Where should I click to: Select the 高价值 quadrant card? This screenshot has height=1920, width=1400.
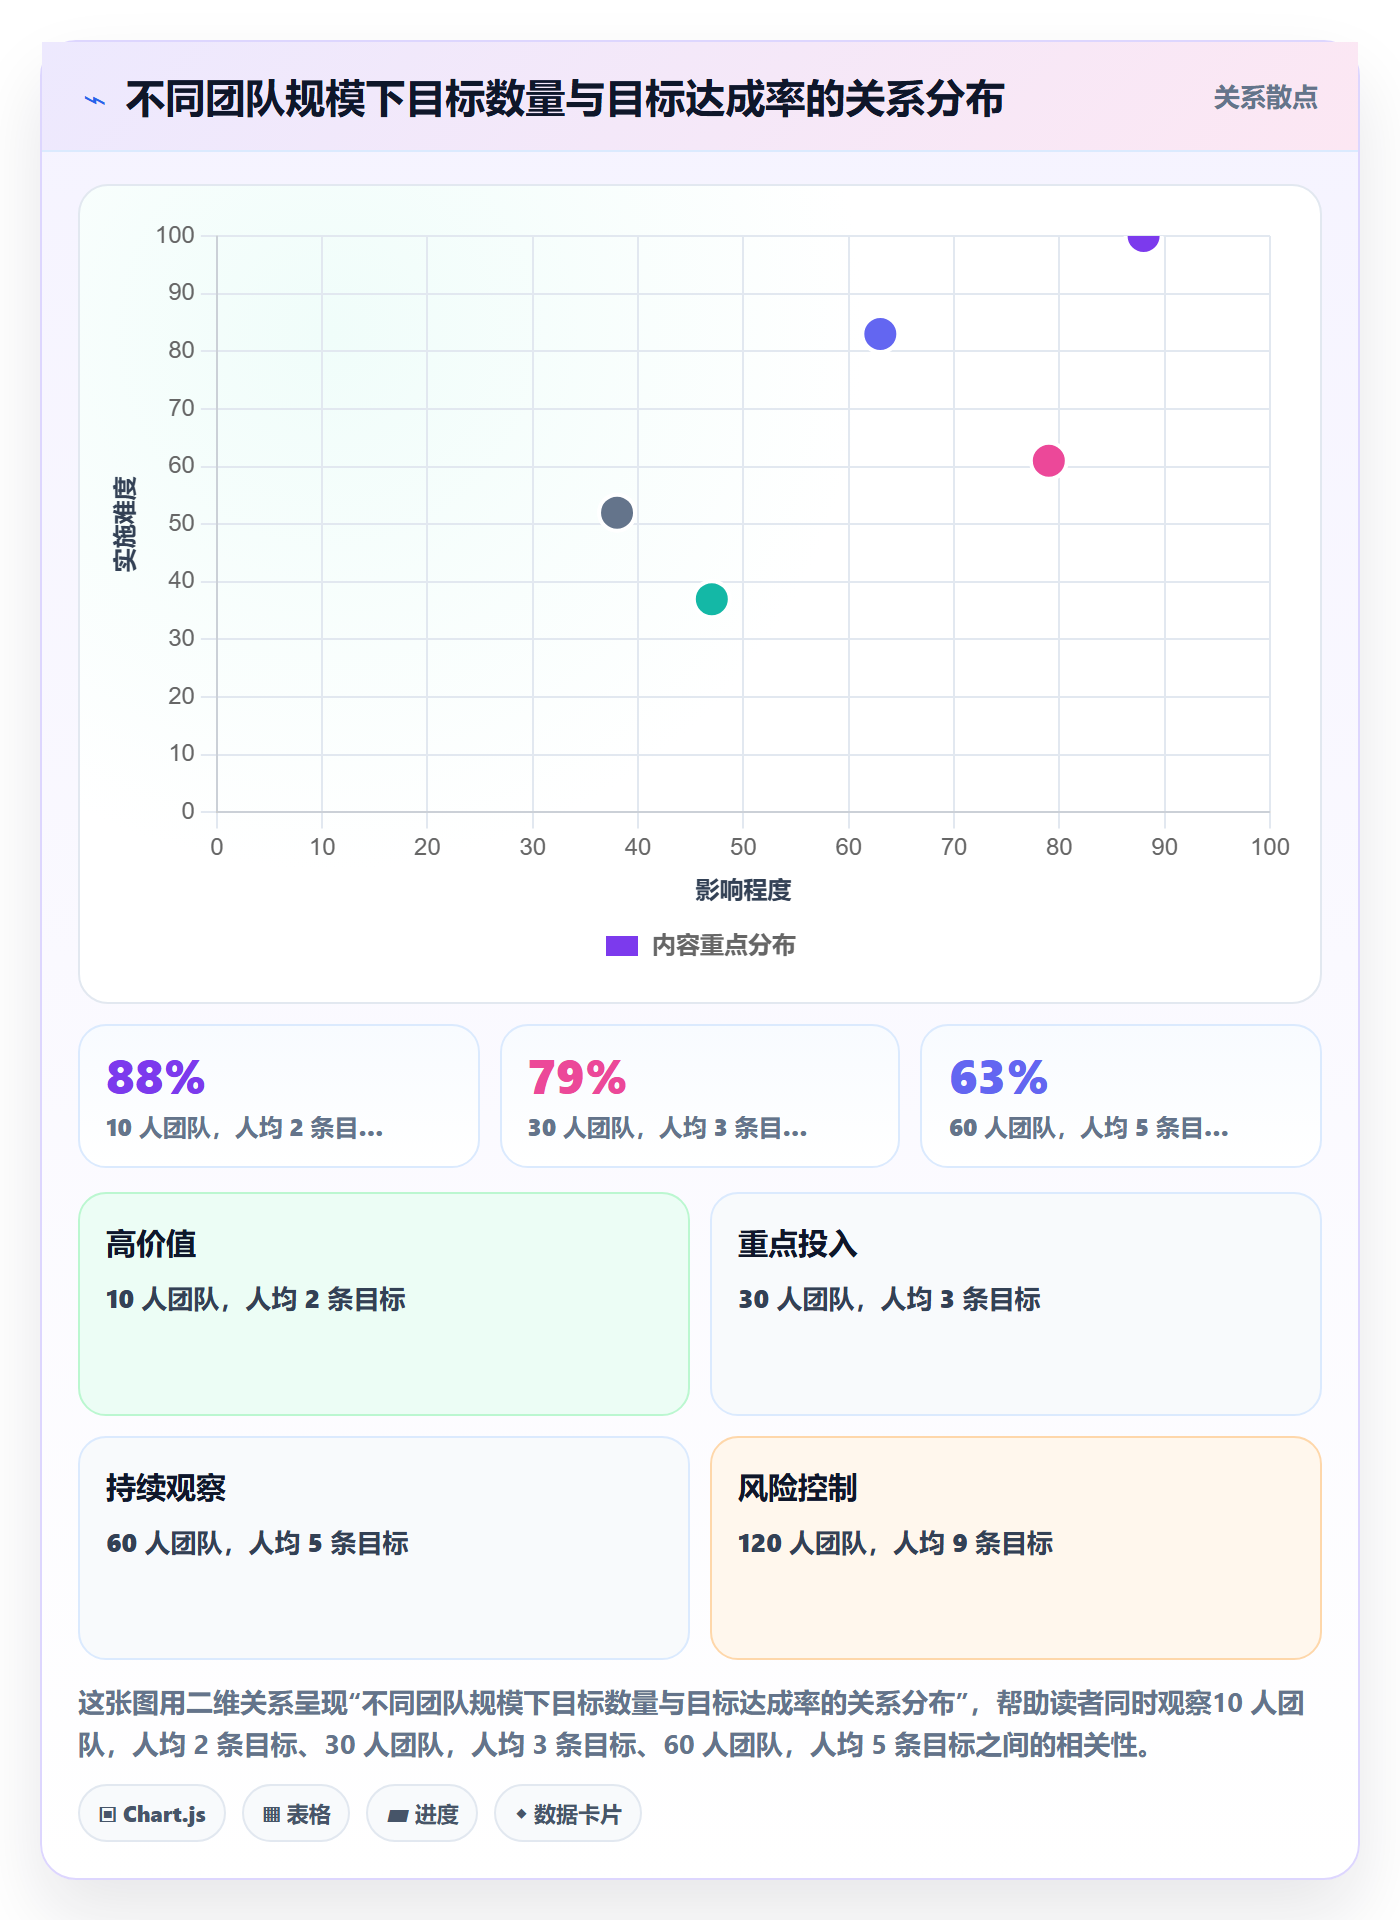pos(384,1304)
